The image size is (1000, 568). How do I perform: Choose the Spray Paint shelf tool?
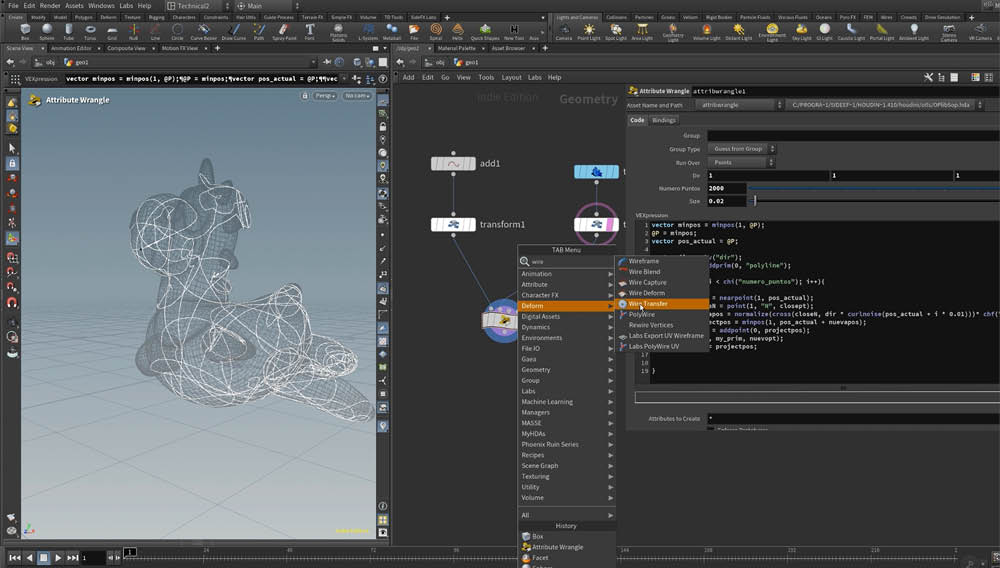(x=284, y=31)
